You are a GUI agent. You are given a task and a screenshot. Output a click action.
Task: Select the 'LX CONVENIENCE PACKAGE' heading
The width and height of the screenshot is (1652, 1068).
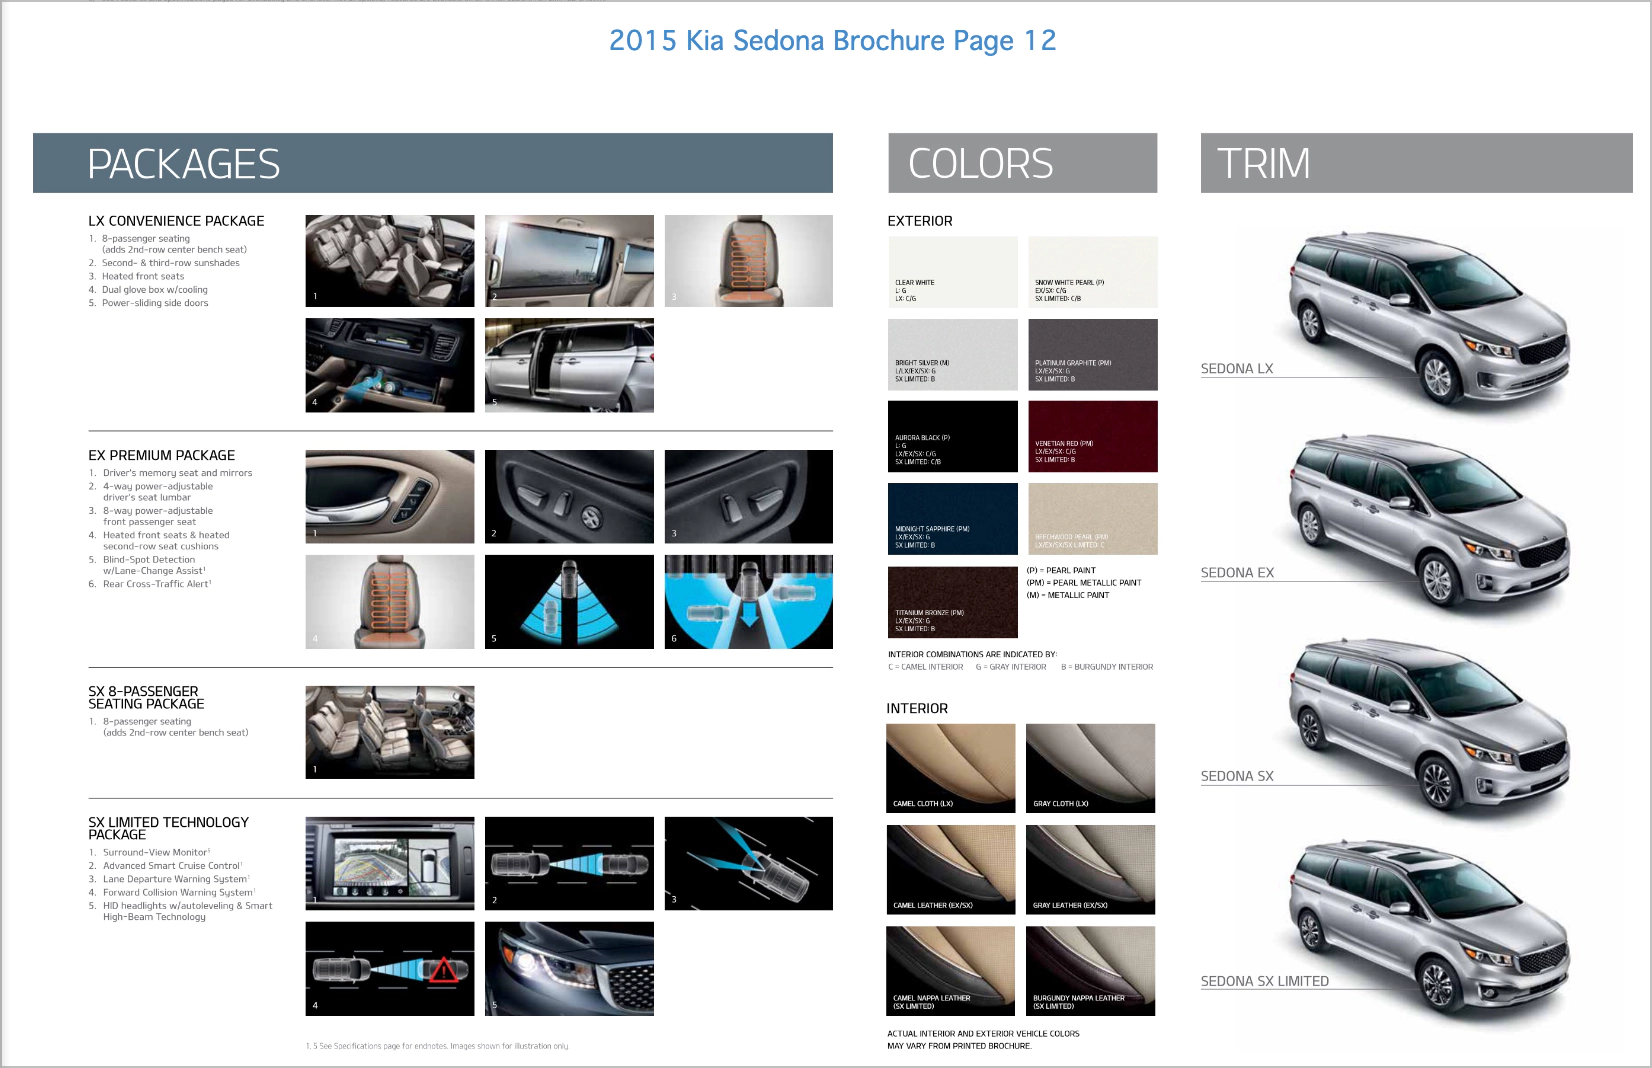176,221
